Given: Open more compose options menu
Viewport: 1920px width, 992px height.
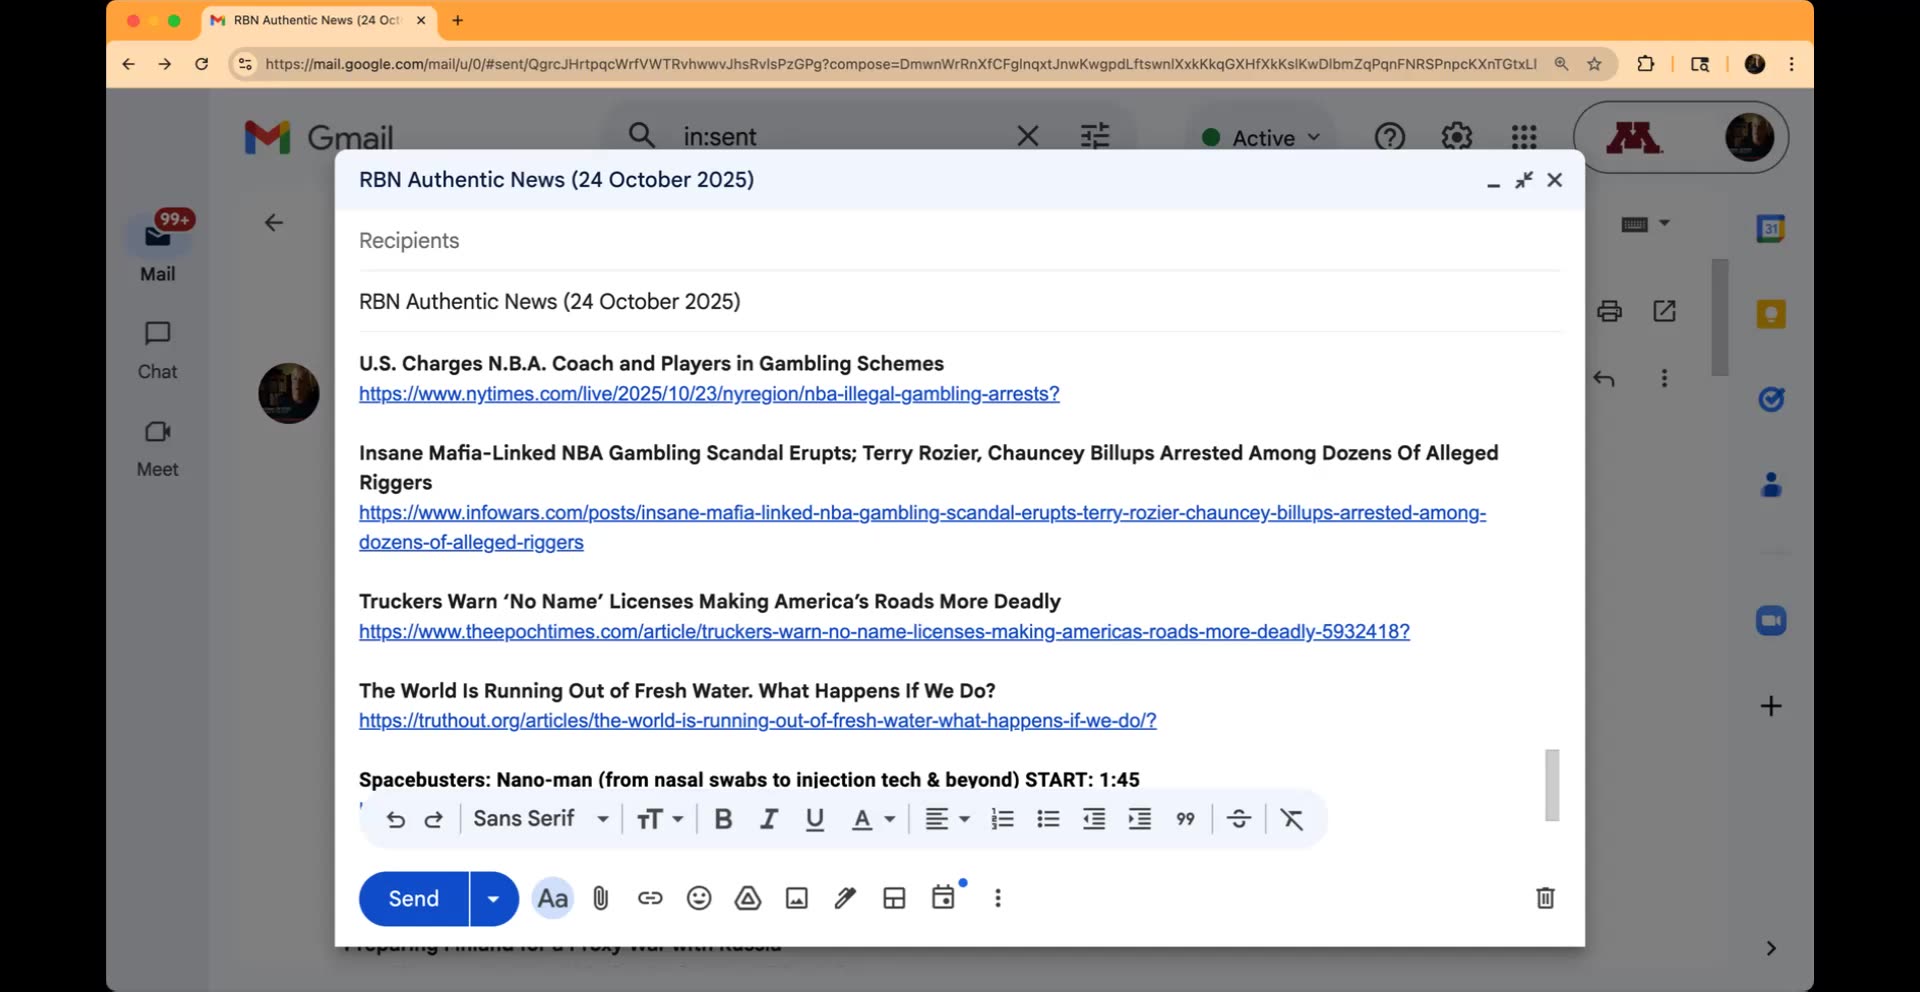Looking at the screenshot, I should click(997, 898).
